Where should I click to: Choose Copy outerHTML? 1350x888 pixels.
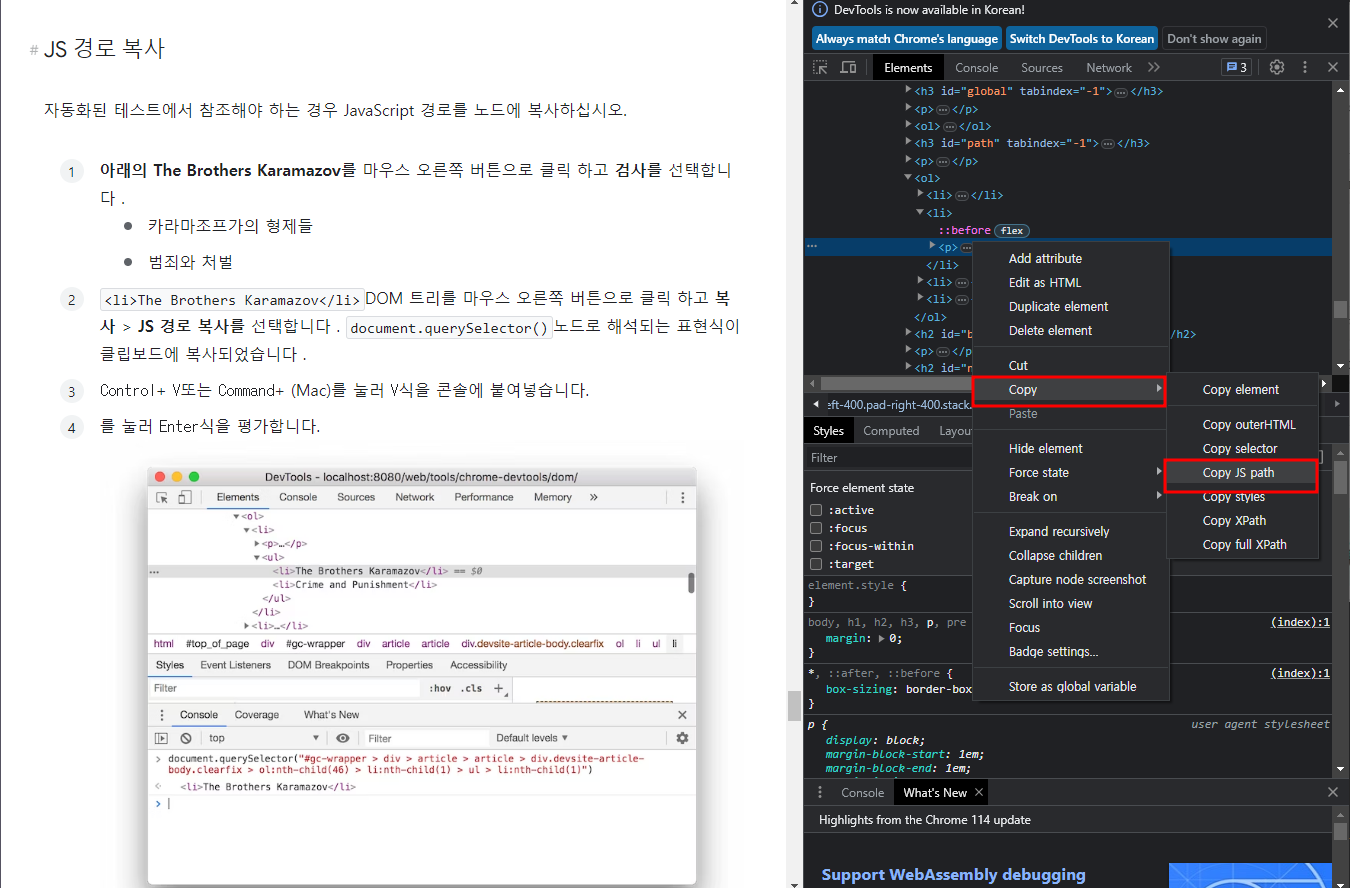pyautogui.click(x=1241, y=425)
